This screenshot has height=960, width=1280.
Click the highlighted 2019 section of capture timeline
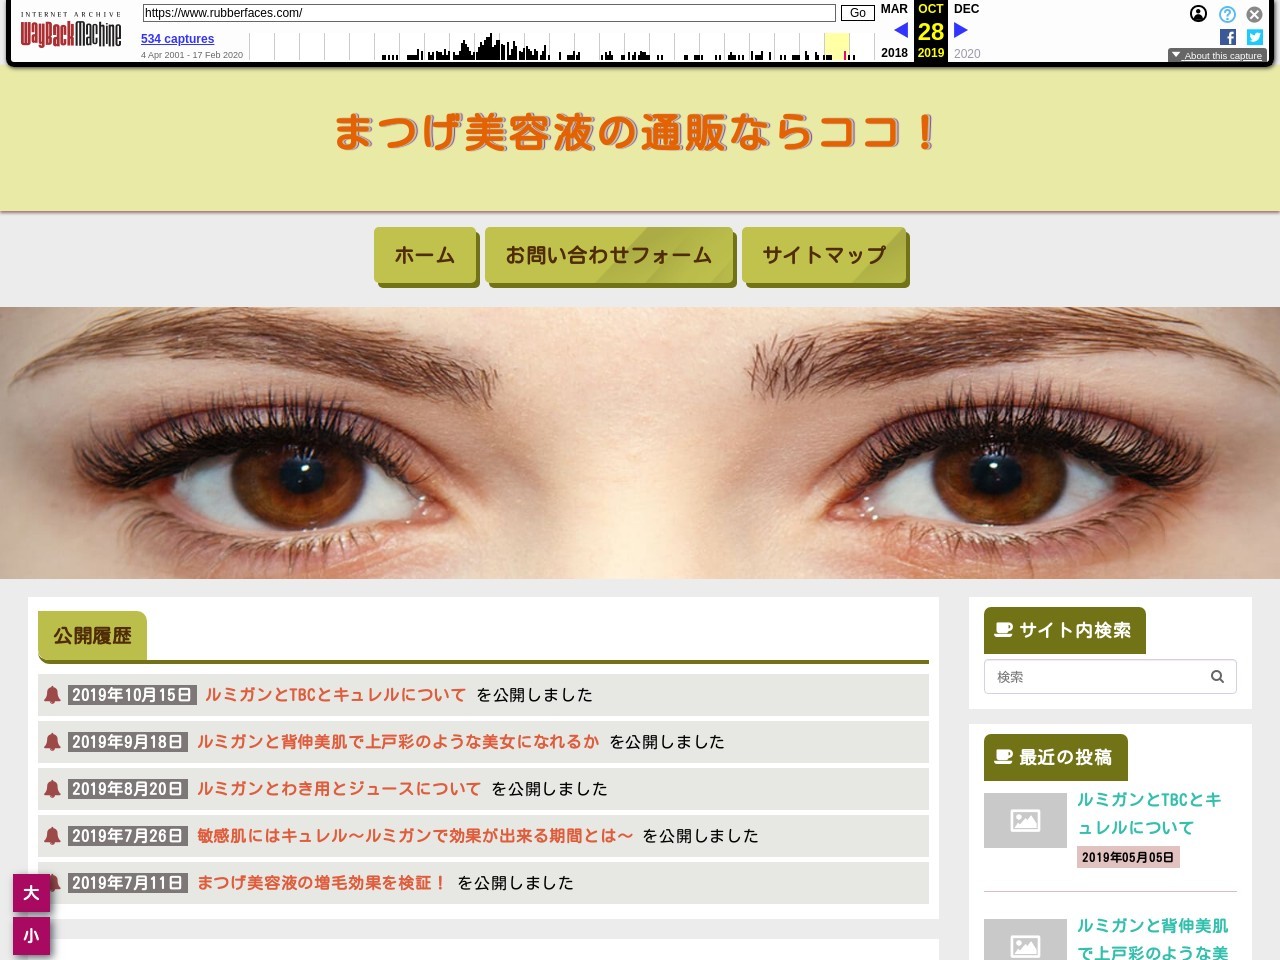(836, 47)
